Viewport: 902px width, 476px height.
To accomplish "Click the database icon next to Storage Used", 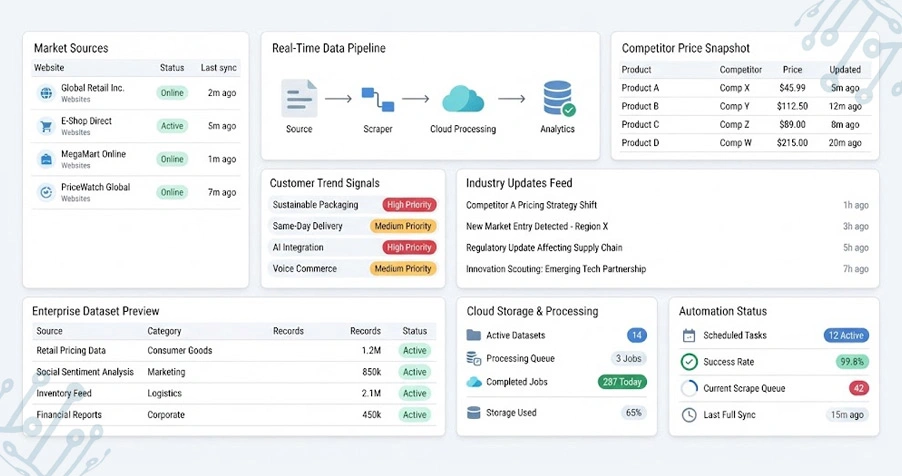I will pyautogui.click(x=473, y=413).
